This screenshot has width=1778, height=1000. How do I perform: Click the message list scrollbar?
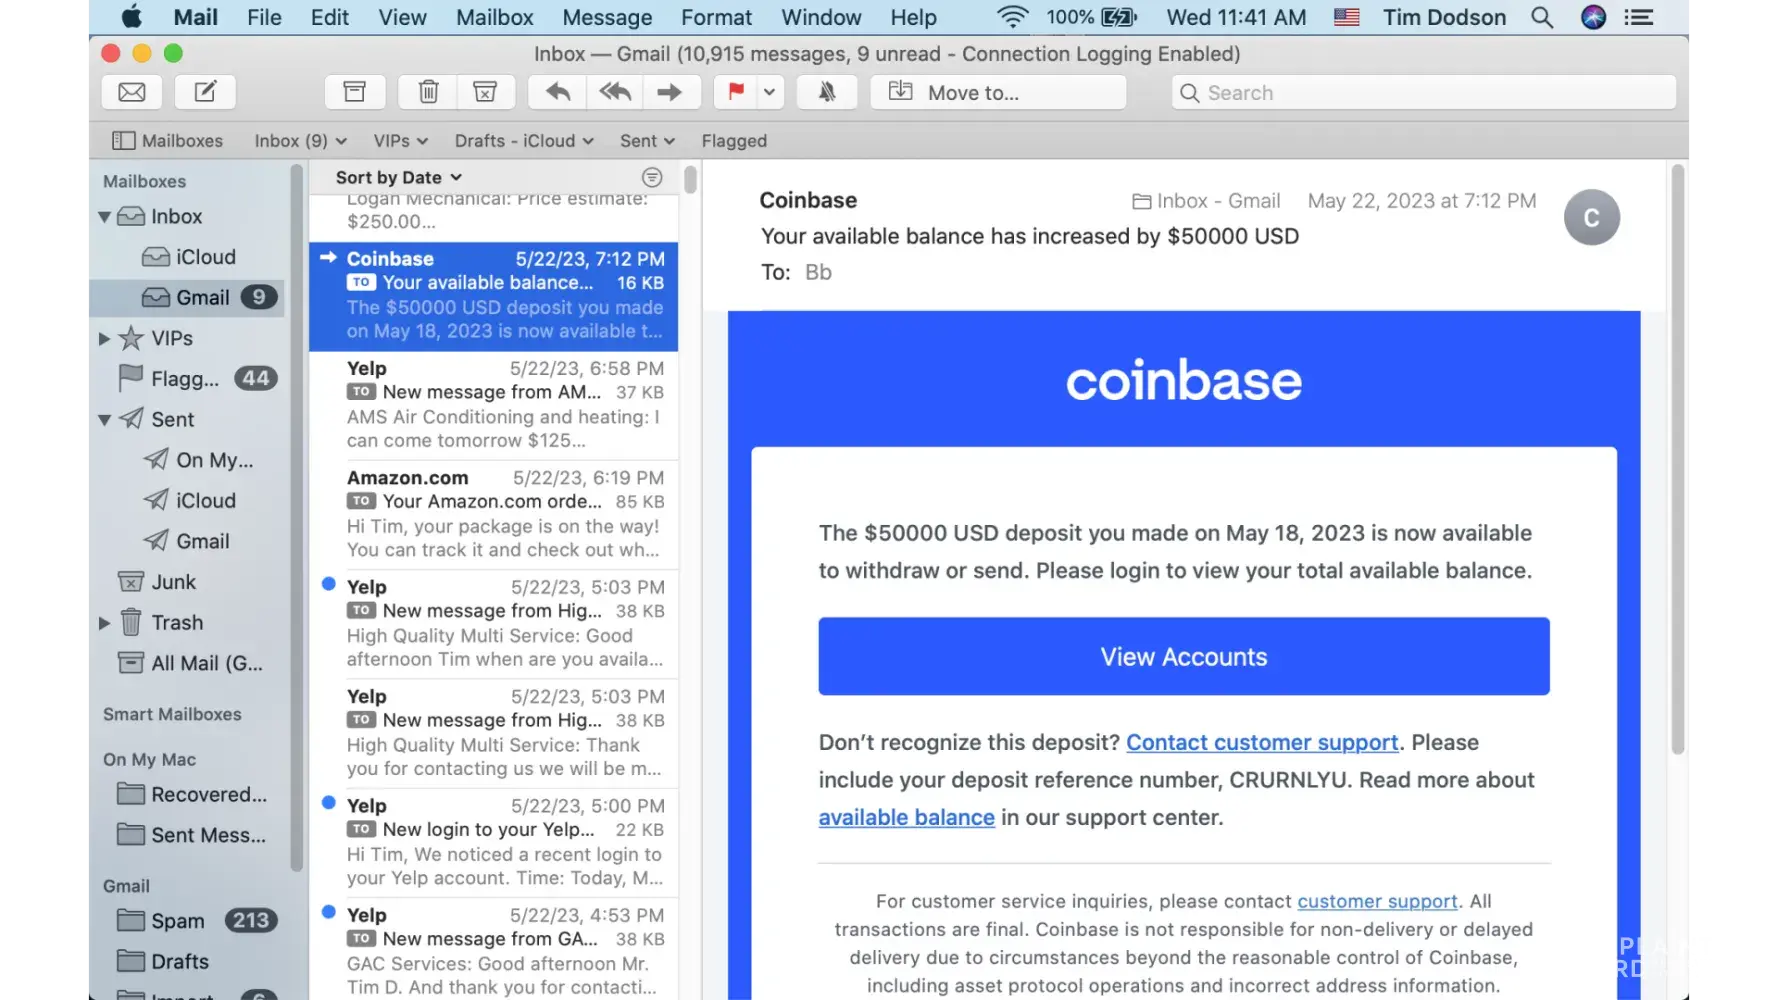pyautogui.click(x=690, y=180)
